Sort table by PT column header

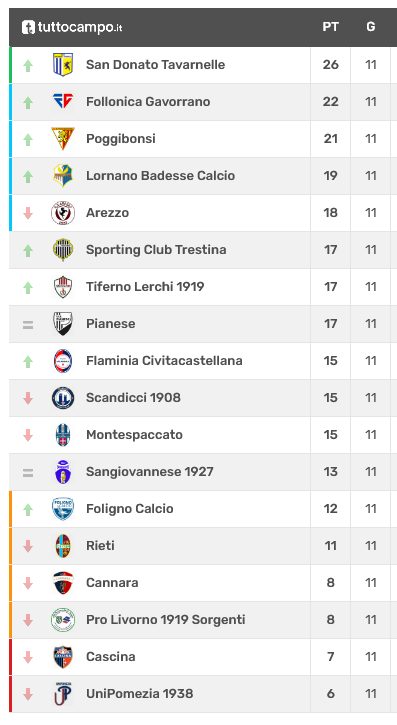click(330, 27)
